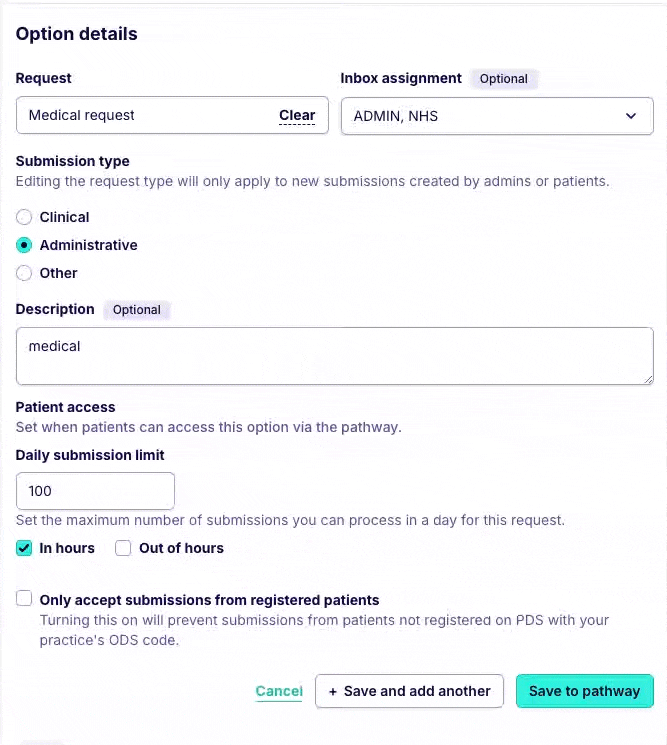
Task: Clear the Medical request field
Action: tap(297, 115)
